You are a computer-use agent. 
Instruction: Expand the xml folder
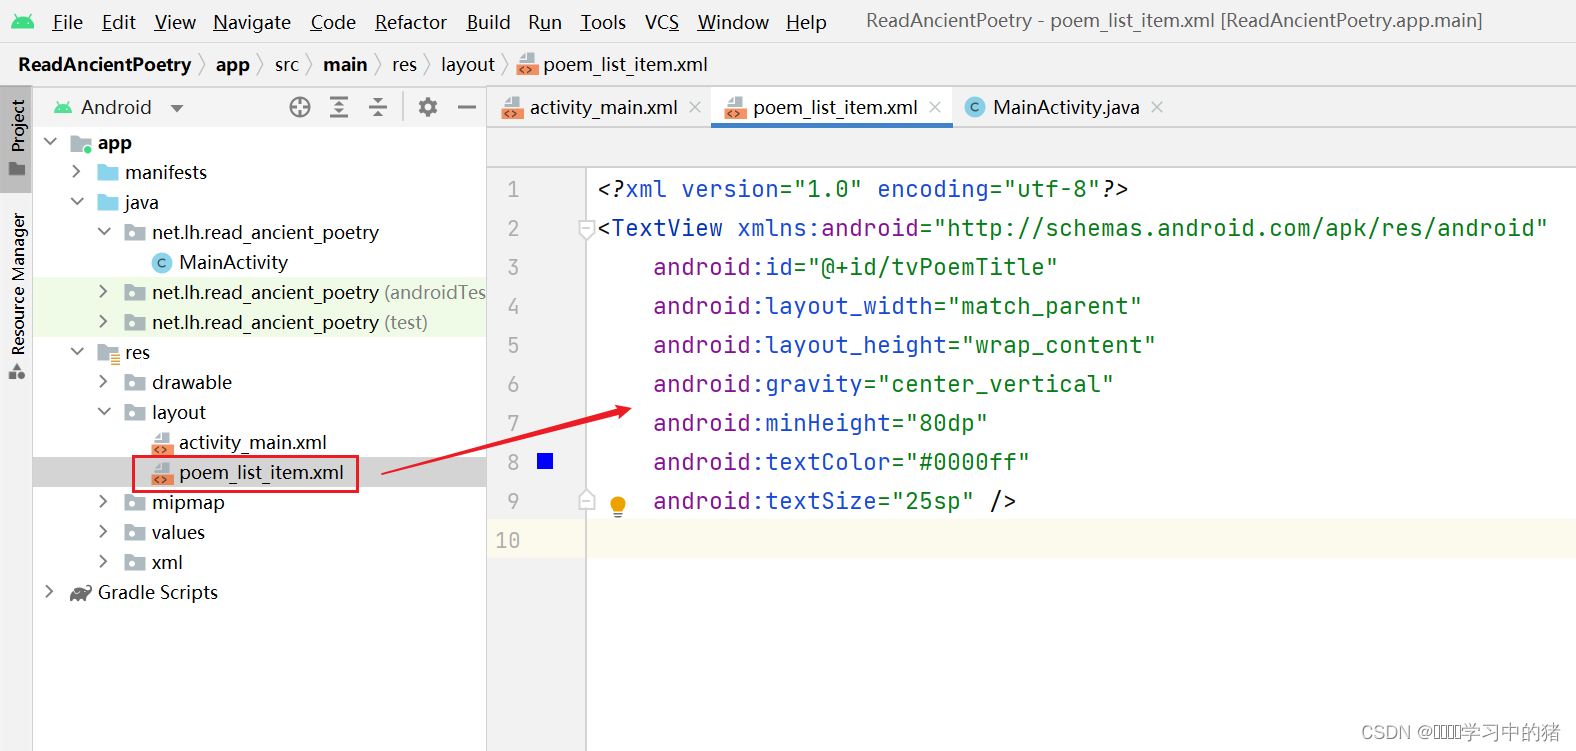(104, 562)
